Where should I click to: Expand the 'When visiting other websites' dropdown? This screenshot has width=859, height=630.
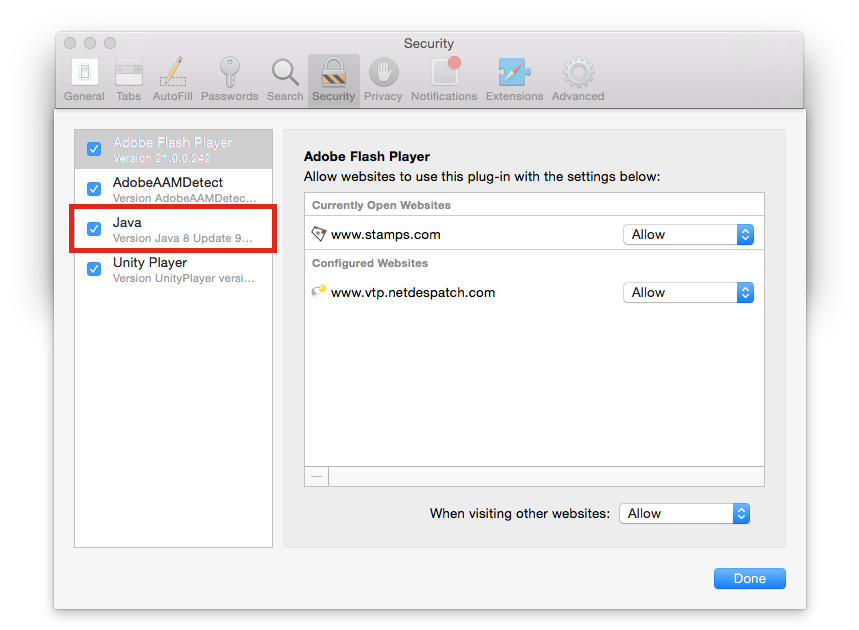click(x=684, y=513)
